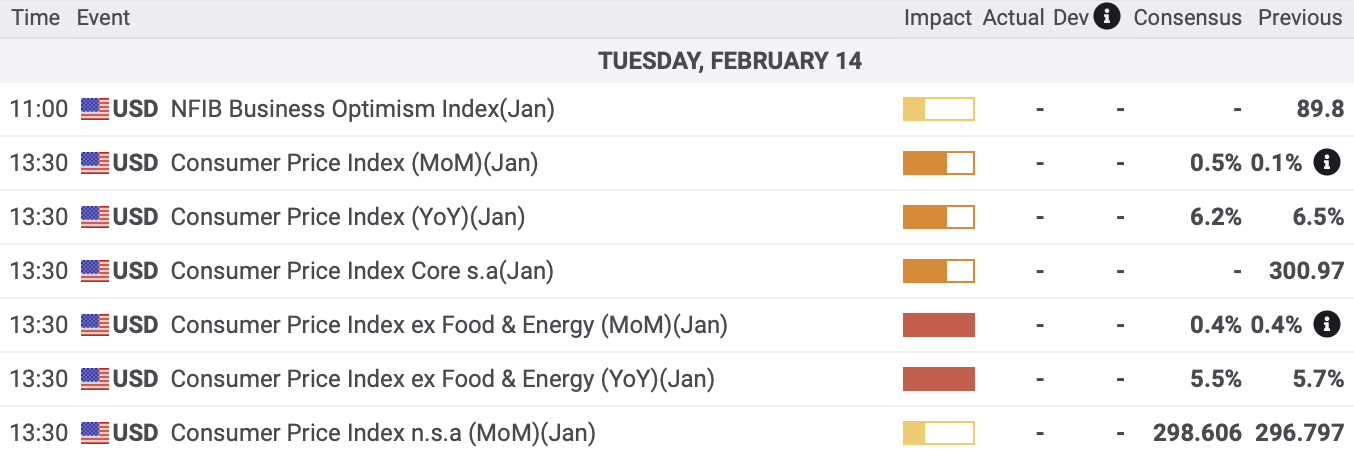Expand Consumer Price Index (MoM)(Jan) event
Viewport: 1354px width, 458px height.
point(355,163)
